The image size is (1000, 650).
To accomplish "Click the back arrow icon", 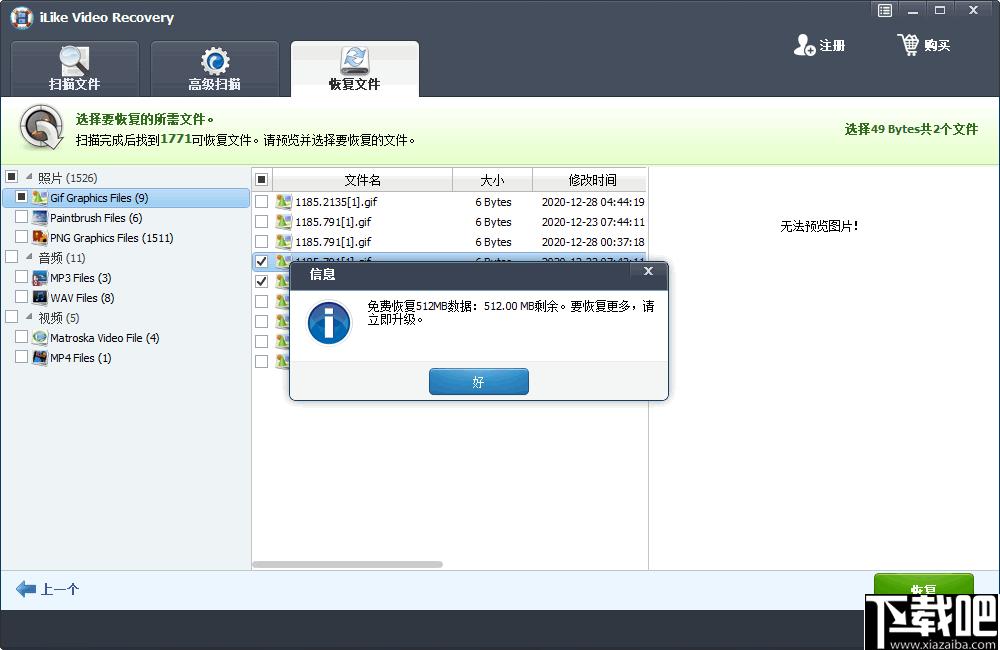I will [x=26, y=589].
